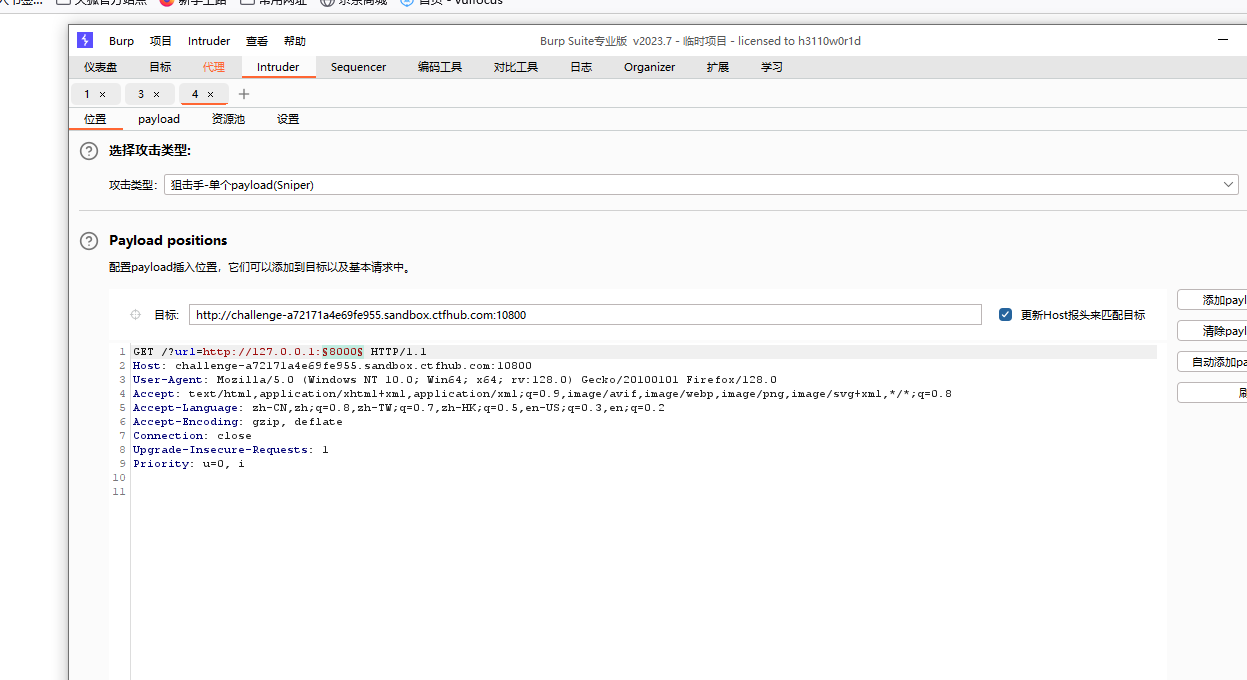Open help for attack type section

pos(89,151)
